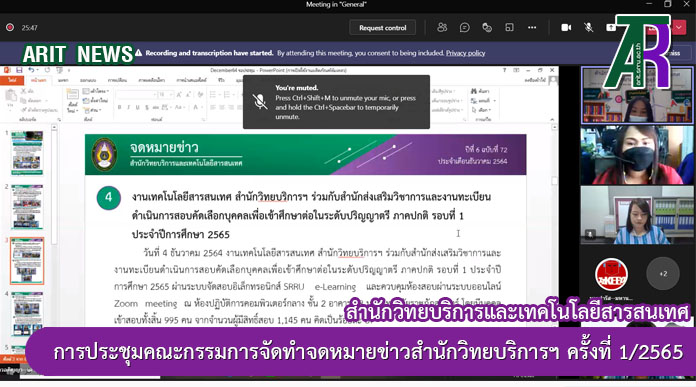Image resolution: width=696 pixels, height=387 pixels.
Task: Click PowerPoint Help question mark icon
Action: tap(504, 70)
